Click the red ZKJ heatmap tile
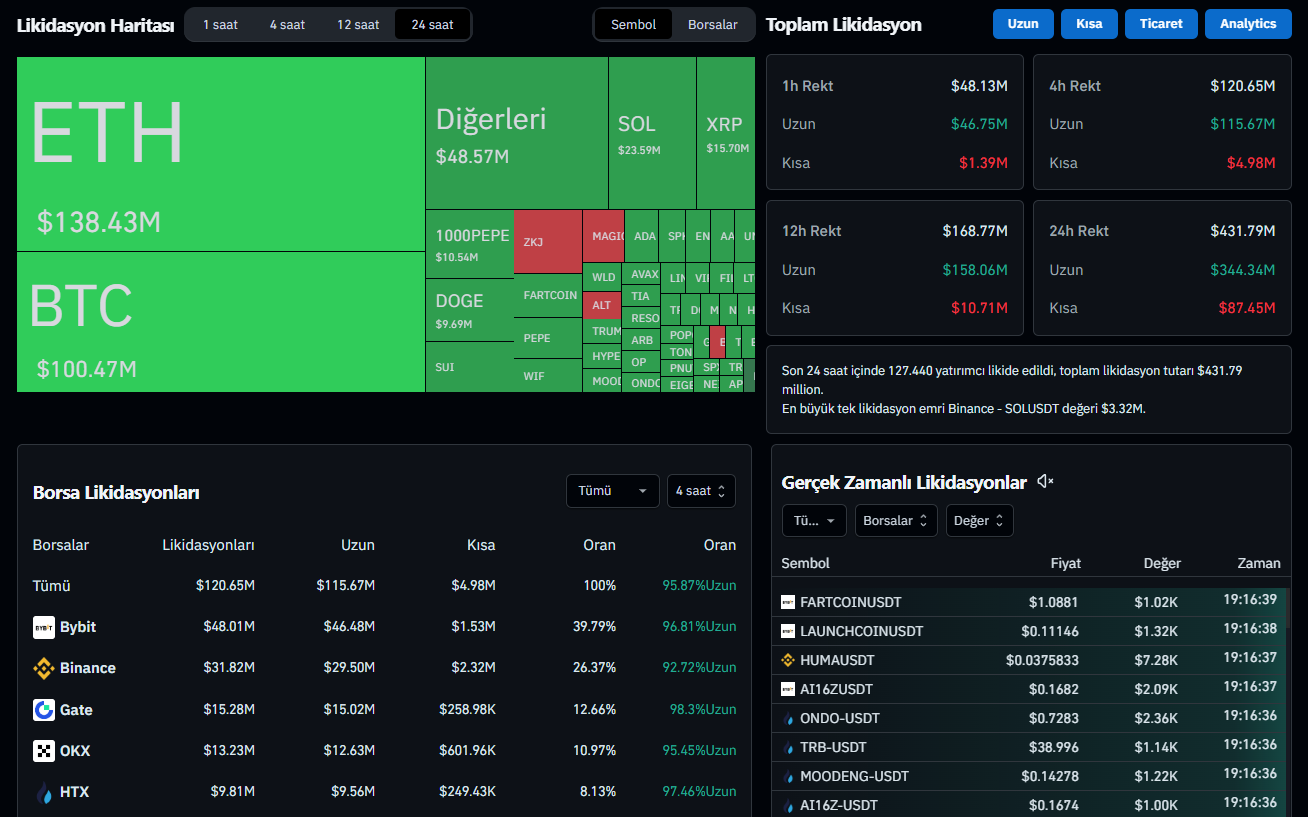This screenshot has height=817, width=1308. [547, 241]
